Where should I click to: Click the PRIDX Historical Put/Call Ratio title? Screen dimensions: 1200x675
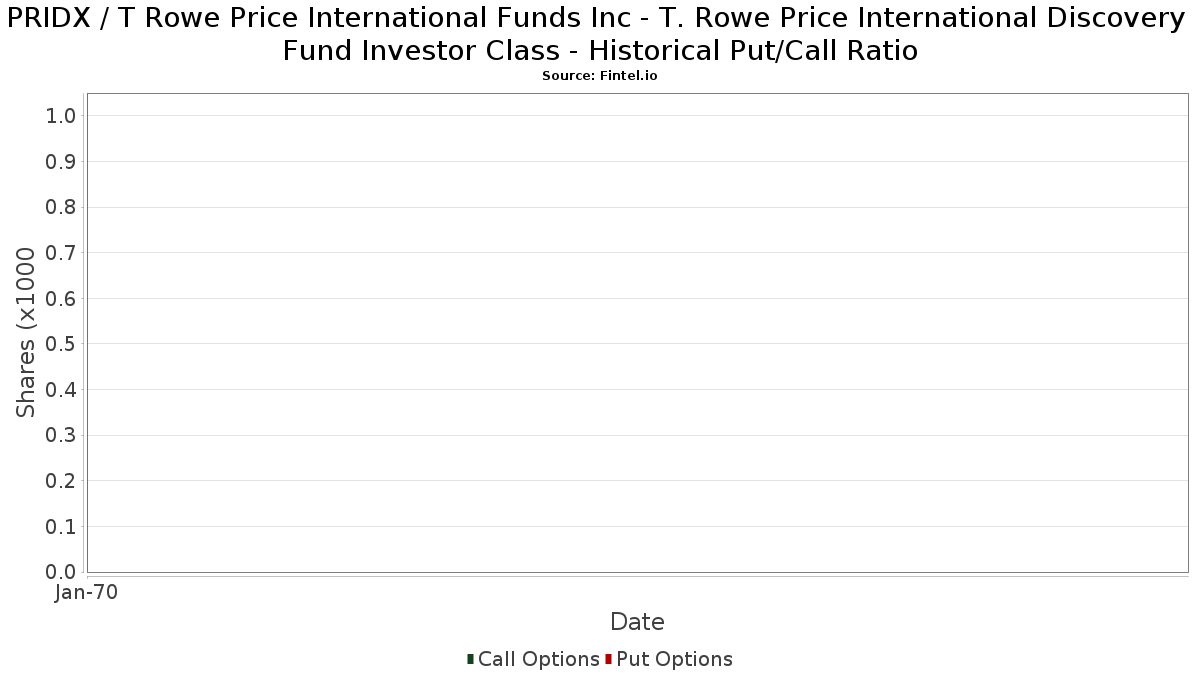tap(600, 34)
